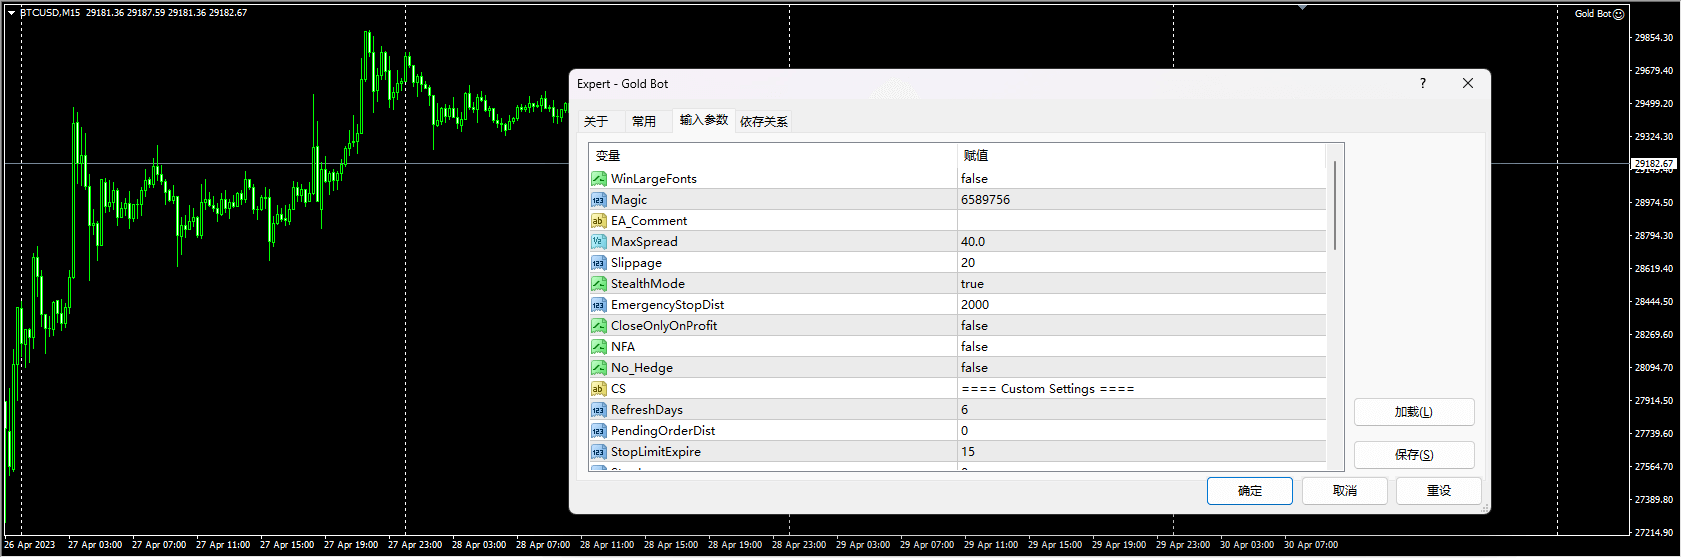
Task: Switch to the 常用 tab
Action: [644, 122]
